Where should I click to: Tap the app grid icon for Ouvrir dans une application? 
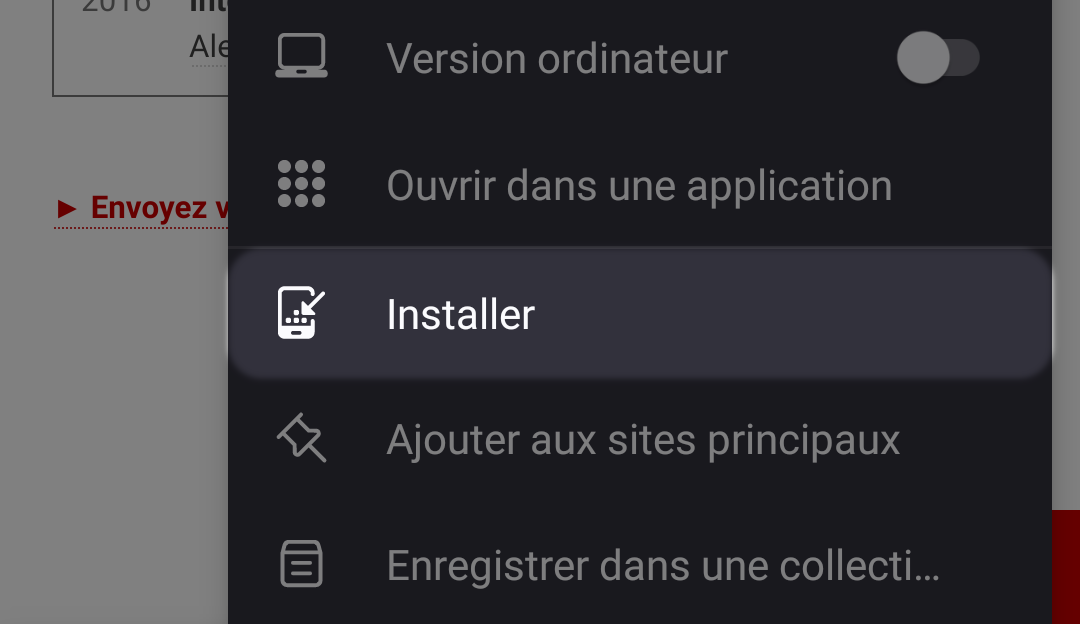coord(300,184)
